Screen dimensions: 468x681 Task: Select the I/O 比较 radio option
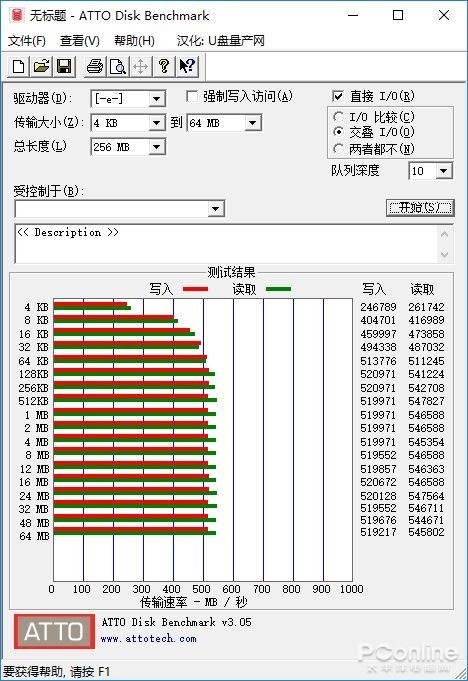(338, 117)
